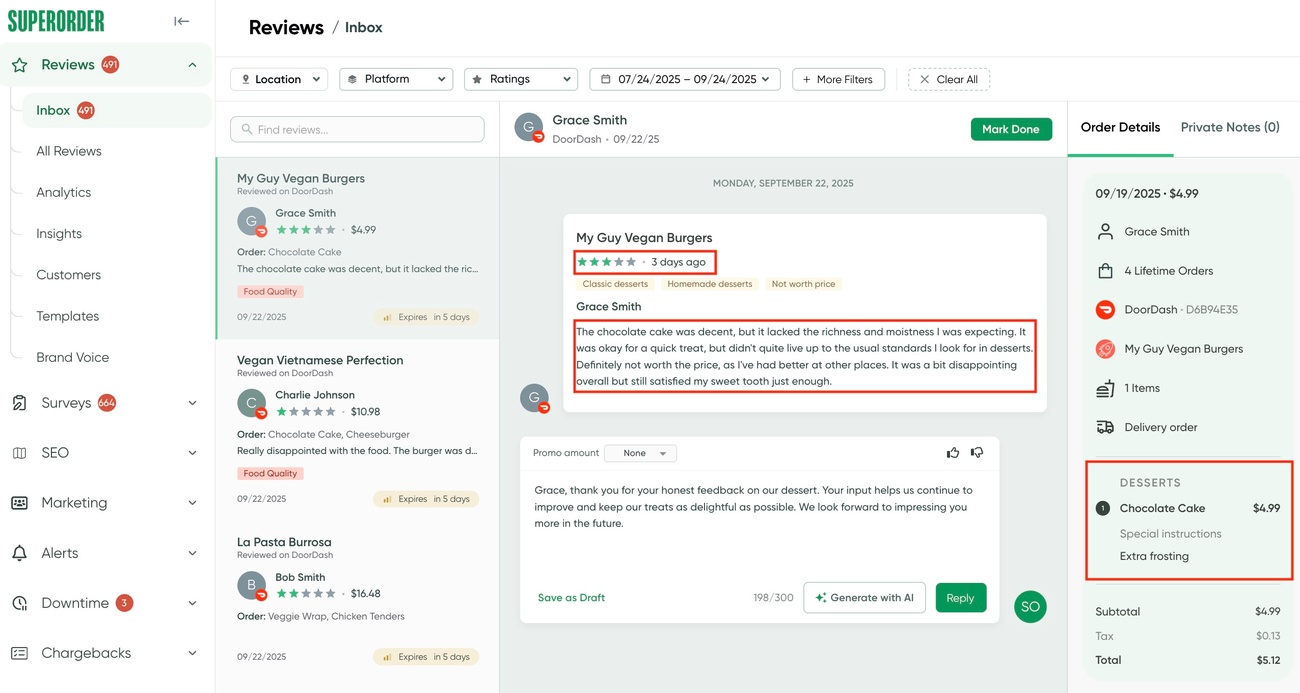Click the Downtime clock icon
Image resolution: width=1300 pixels, height=693 pixels.
(x=20, y=603)
